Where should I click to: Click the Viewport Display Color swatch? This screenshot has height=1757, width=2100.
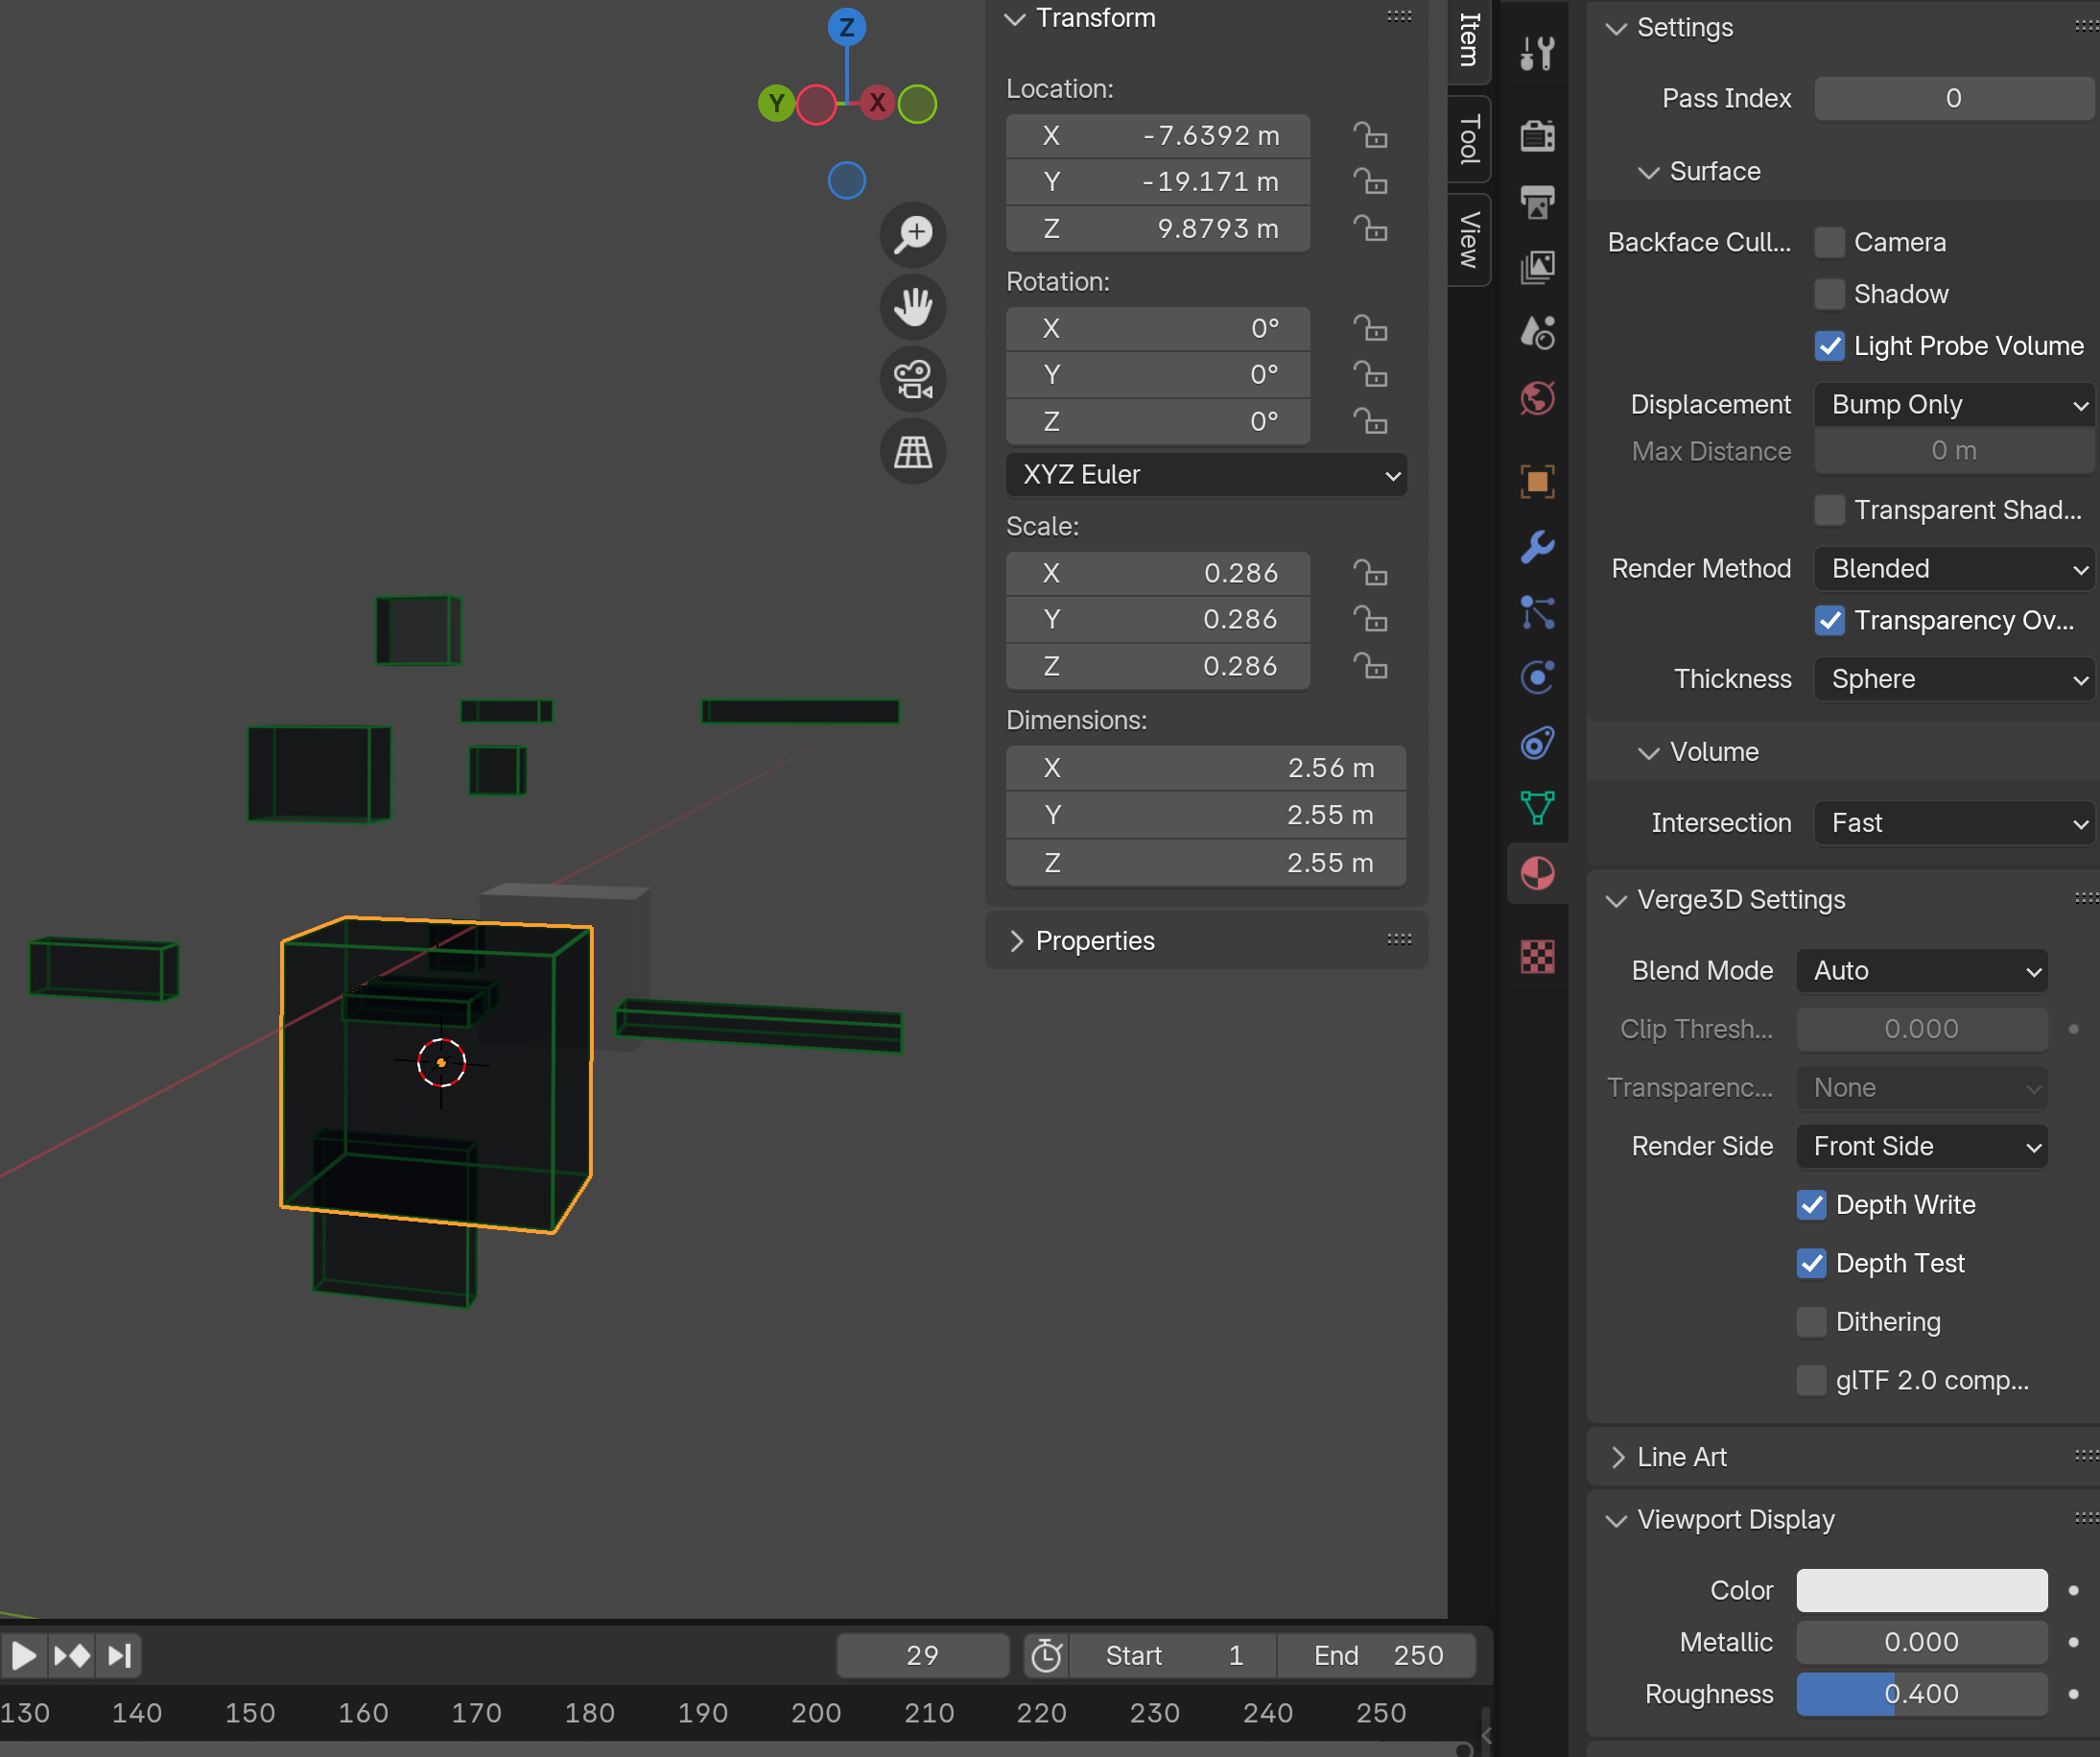[1921, 1590]
